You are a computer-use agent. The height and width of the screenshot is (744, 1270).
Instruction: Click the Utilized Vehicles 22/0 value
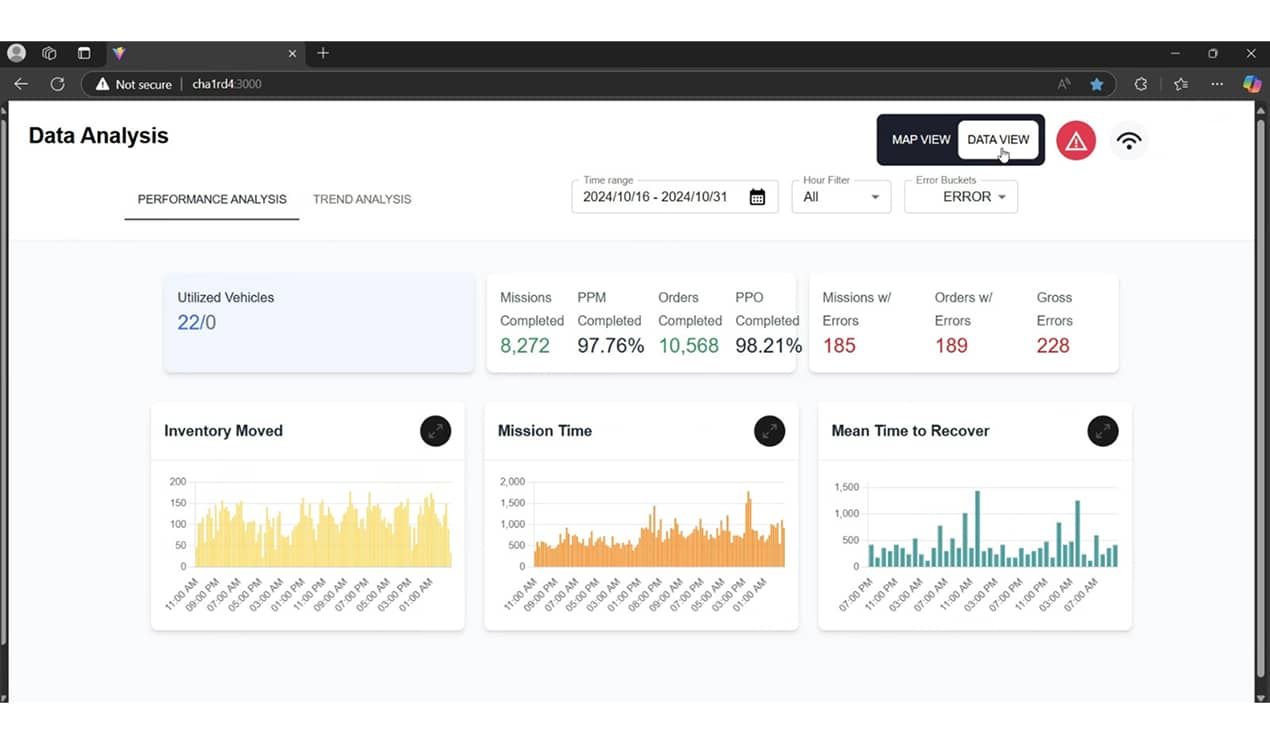pos(197,322)
